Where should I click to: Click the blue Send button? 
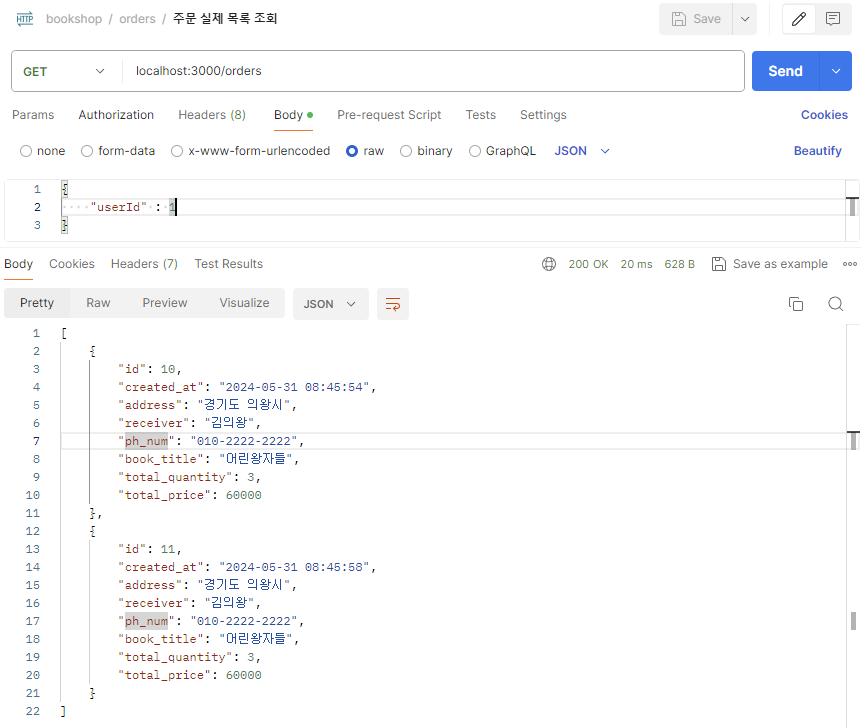[x=786, y=71]
